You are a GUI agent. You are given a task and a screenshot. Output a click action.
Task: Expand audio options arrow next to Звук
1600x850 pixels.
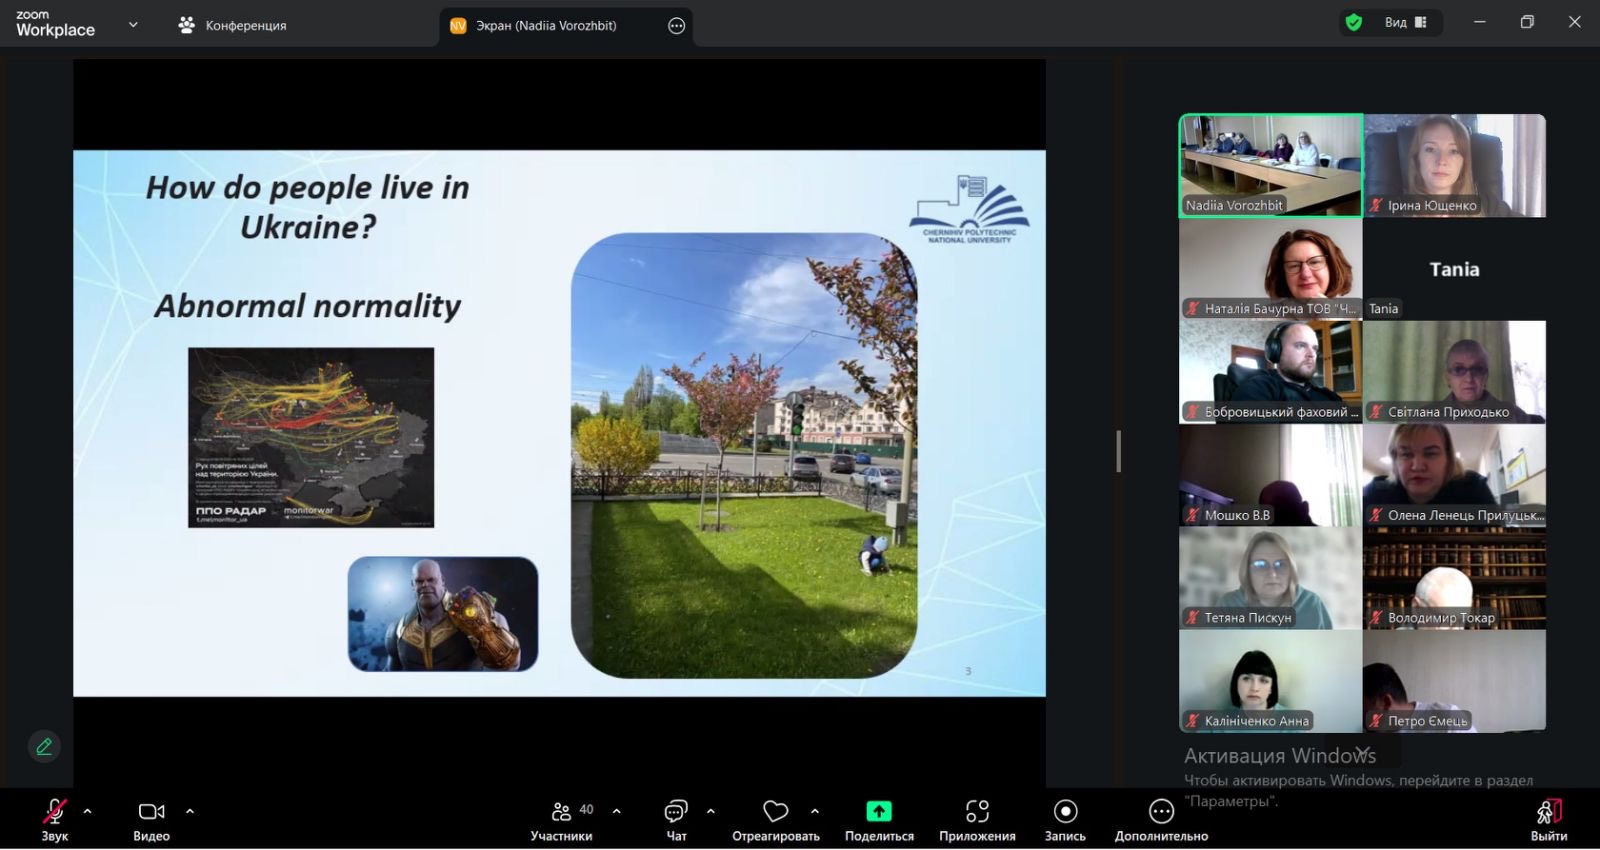(88, 811)
